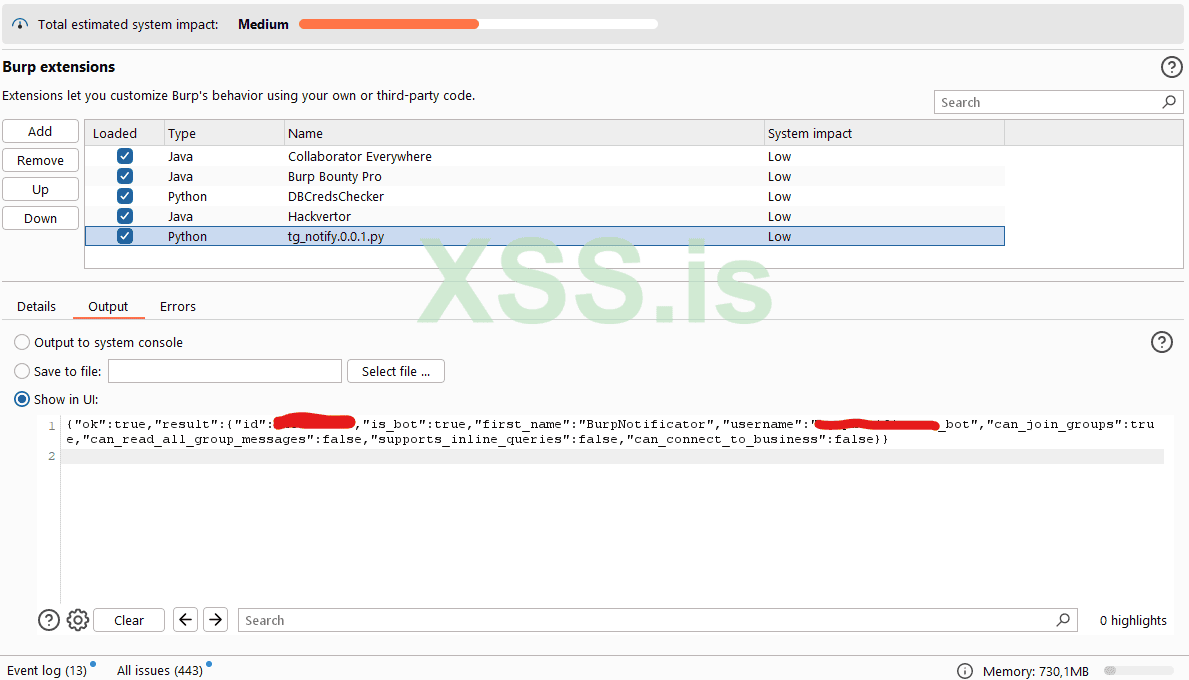1189x680 pixels.
Task: Select Burp Bounty Pro extension name
Action: point(334,176)
